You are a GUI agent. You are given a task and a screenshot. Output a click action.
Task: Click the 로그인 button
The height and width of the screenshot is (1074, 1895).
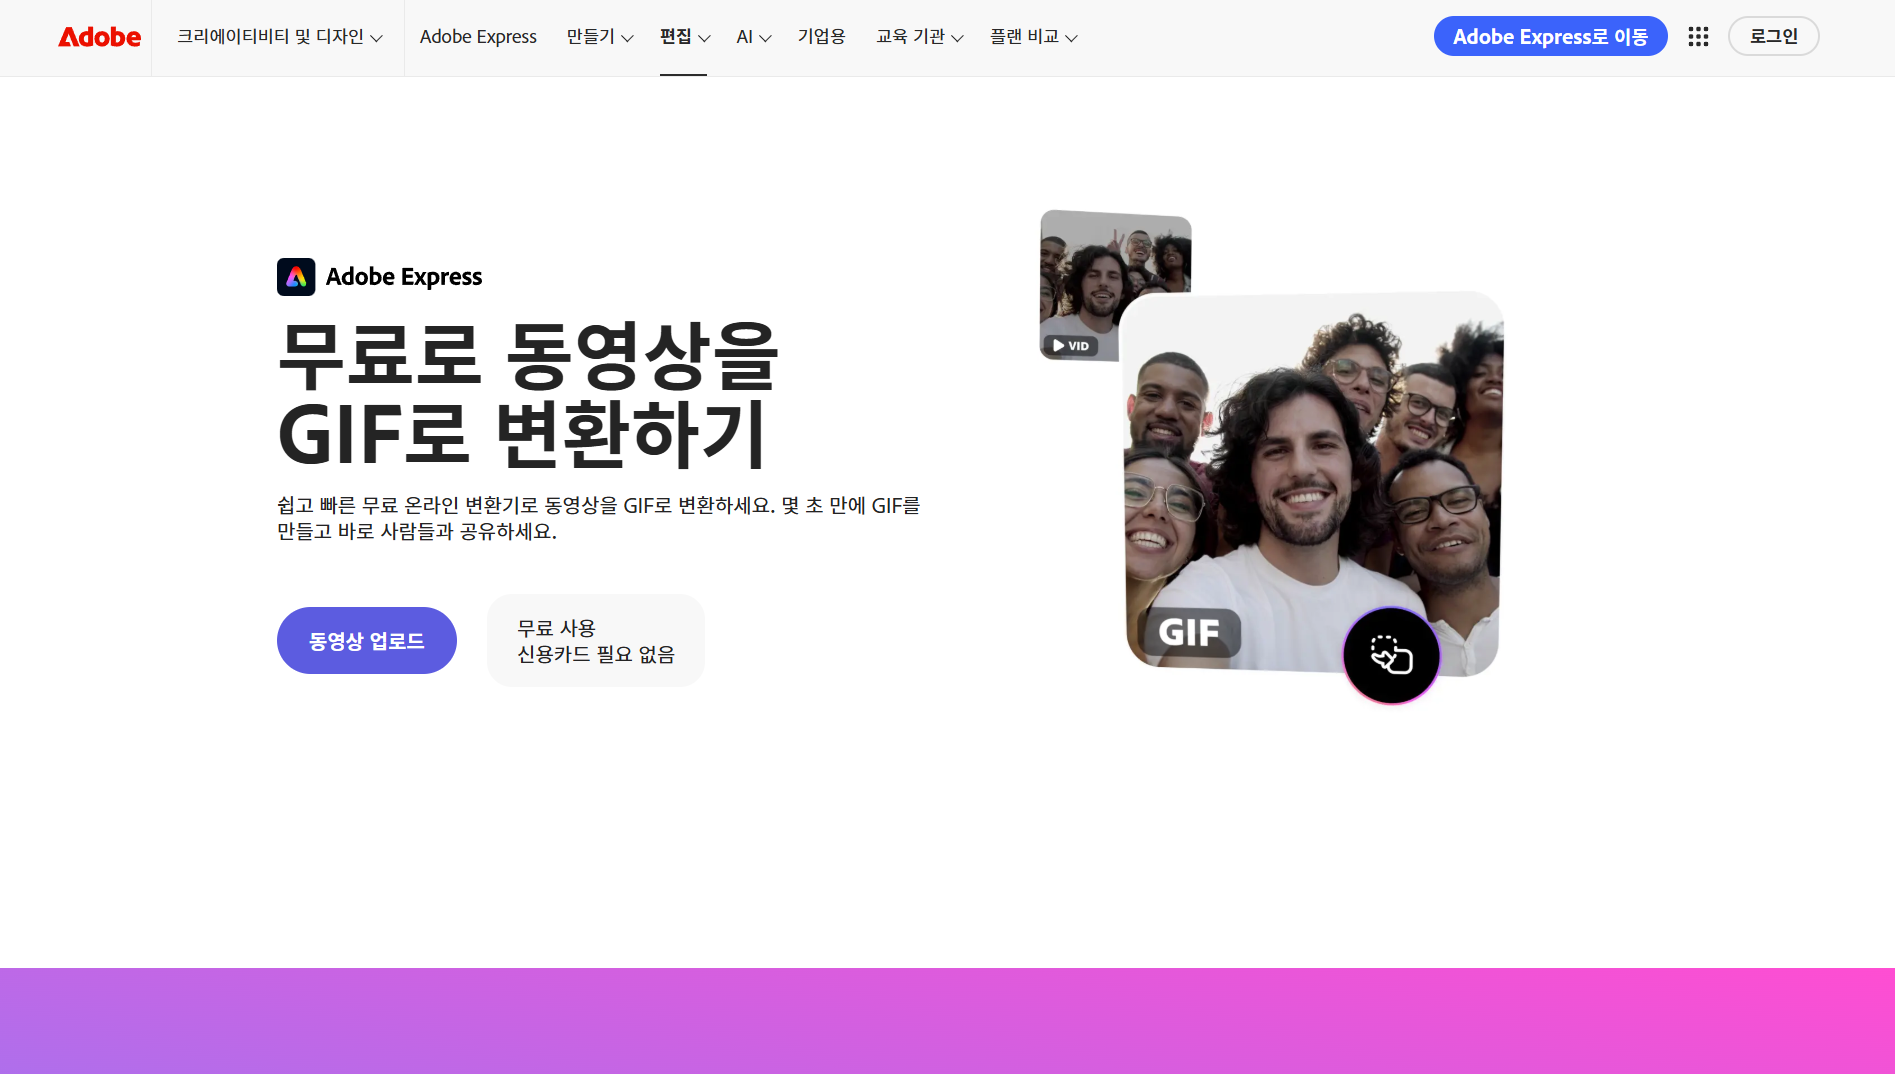tap(1773, 36)
